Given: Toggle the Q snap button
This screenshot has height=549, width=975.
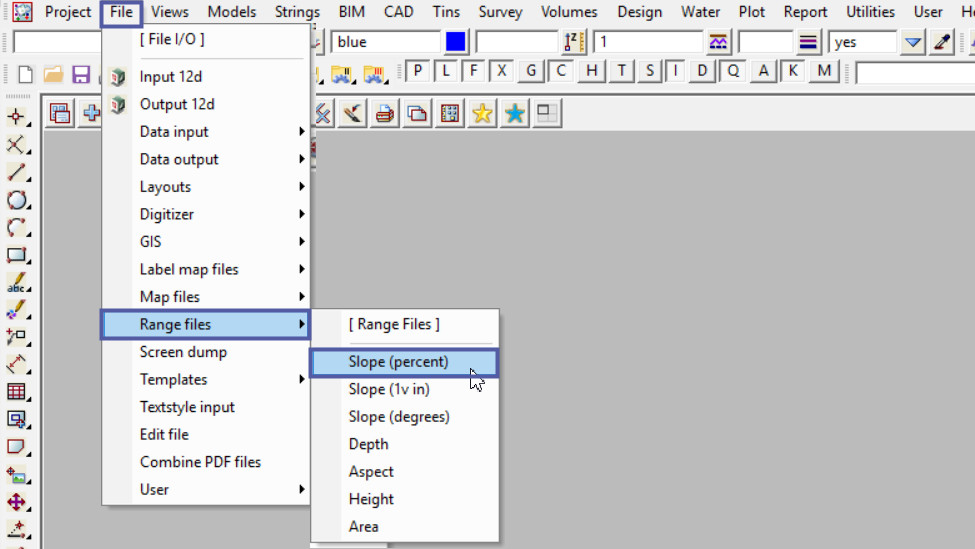Looking at the screenshot, I should 733,72.
